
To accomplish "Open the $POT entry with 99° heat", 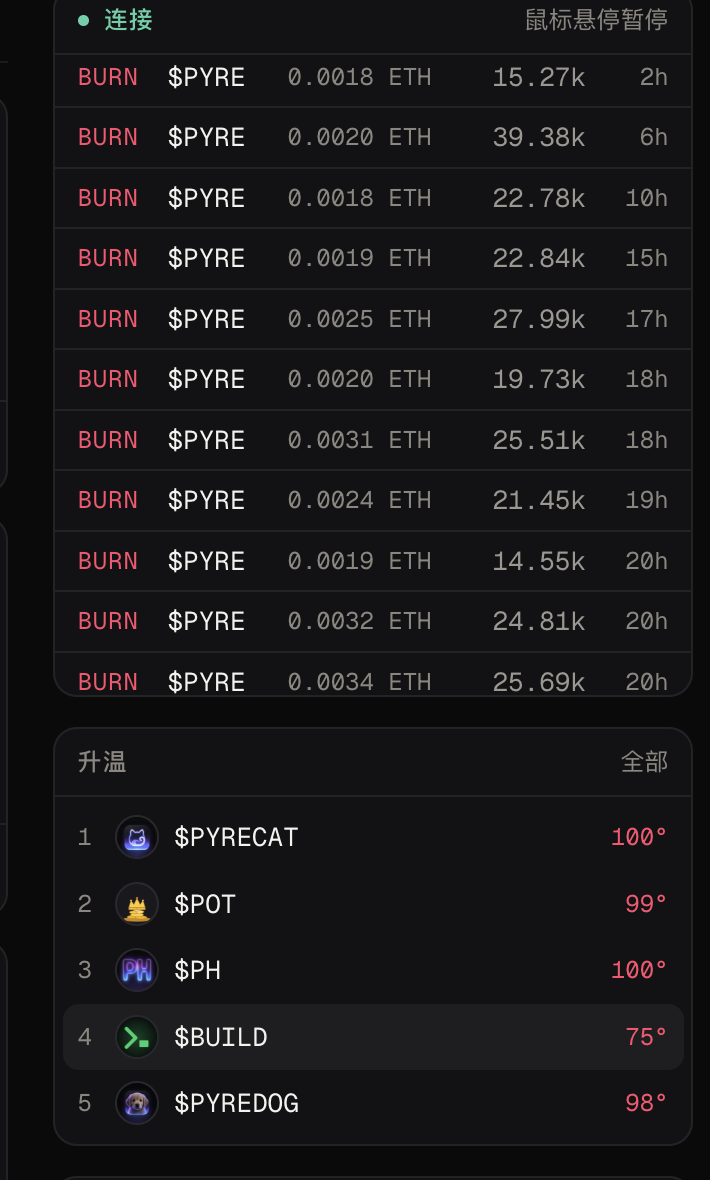I will [x=373, y=904].
